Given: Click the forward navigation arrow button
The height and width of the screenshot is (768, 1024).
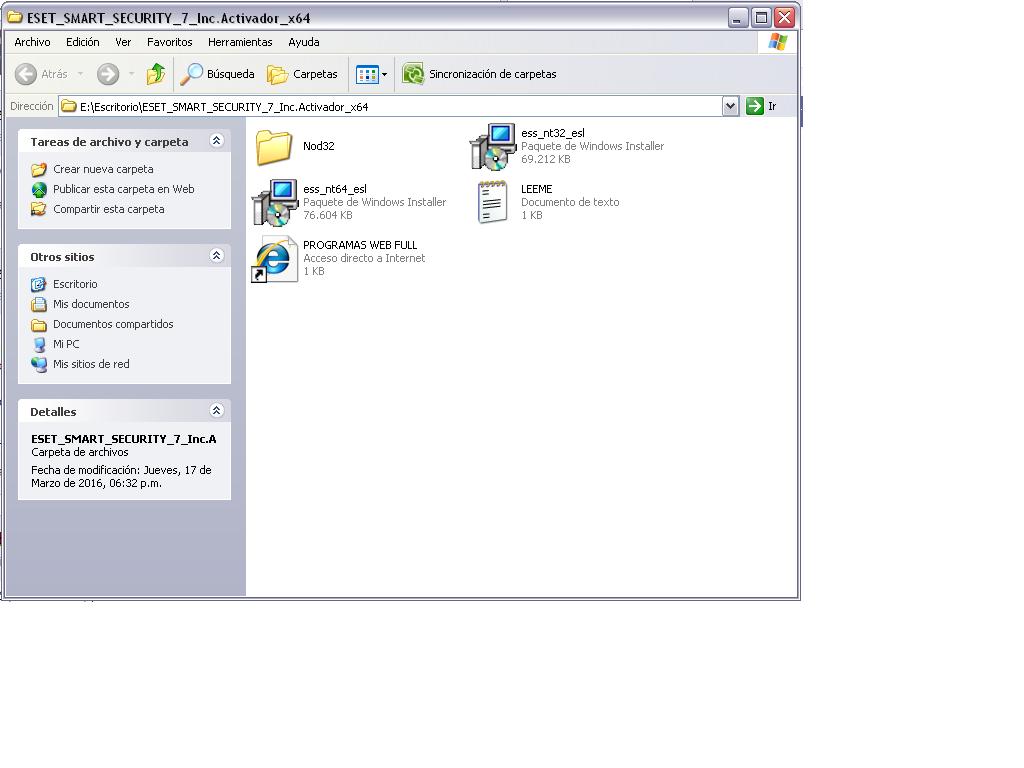Looking at the screenshot, I should 108,74.
